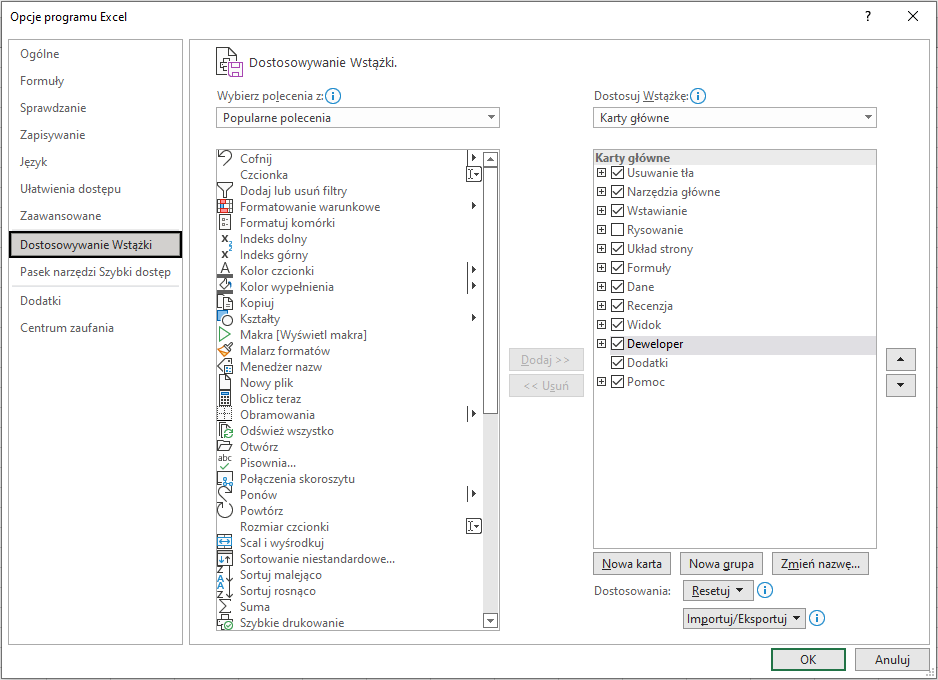
Task: Click the Zmień nazwę button
Action: (820, 564)
